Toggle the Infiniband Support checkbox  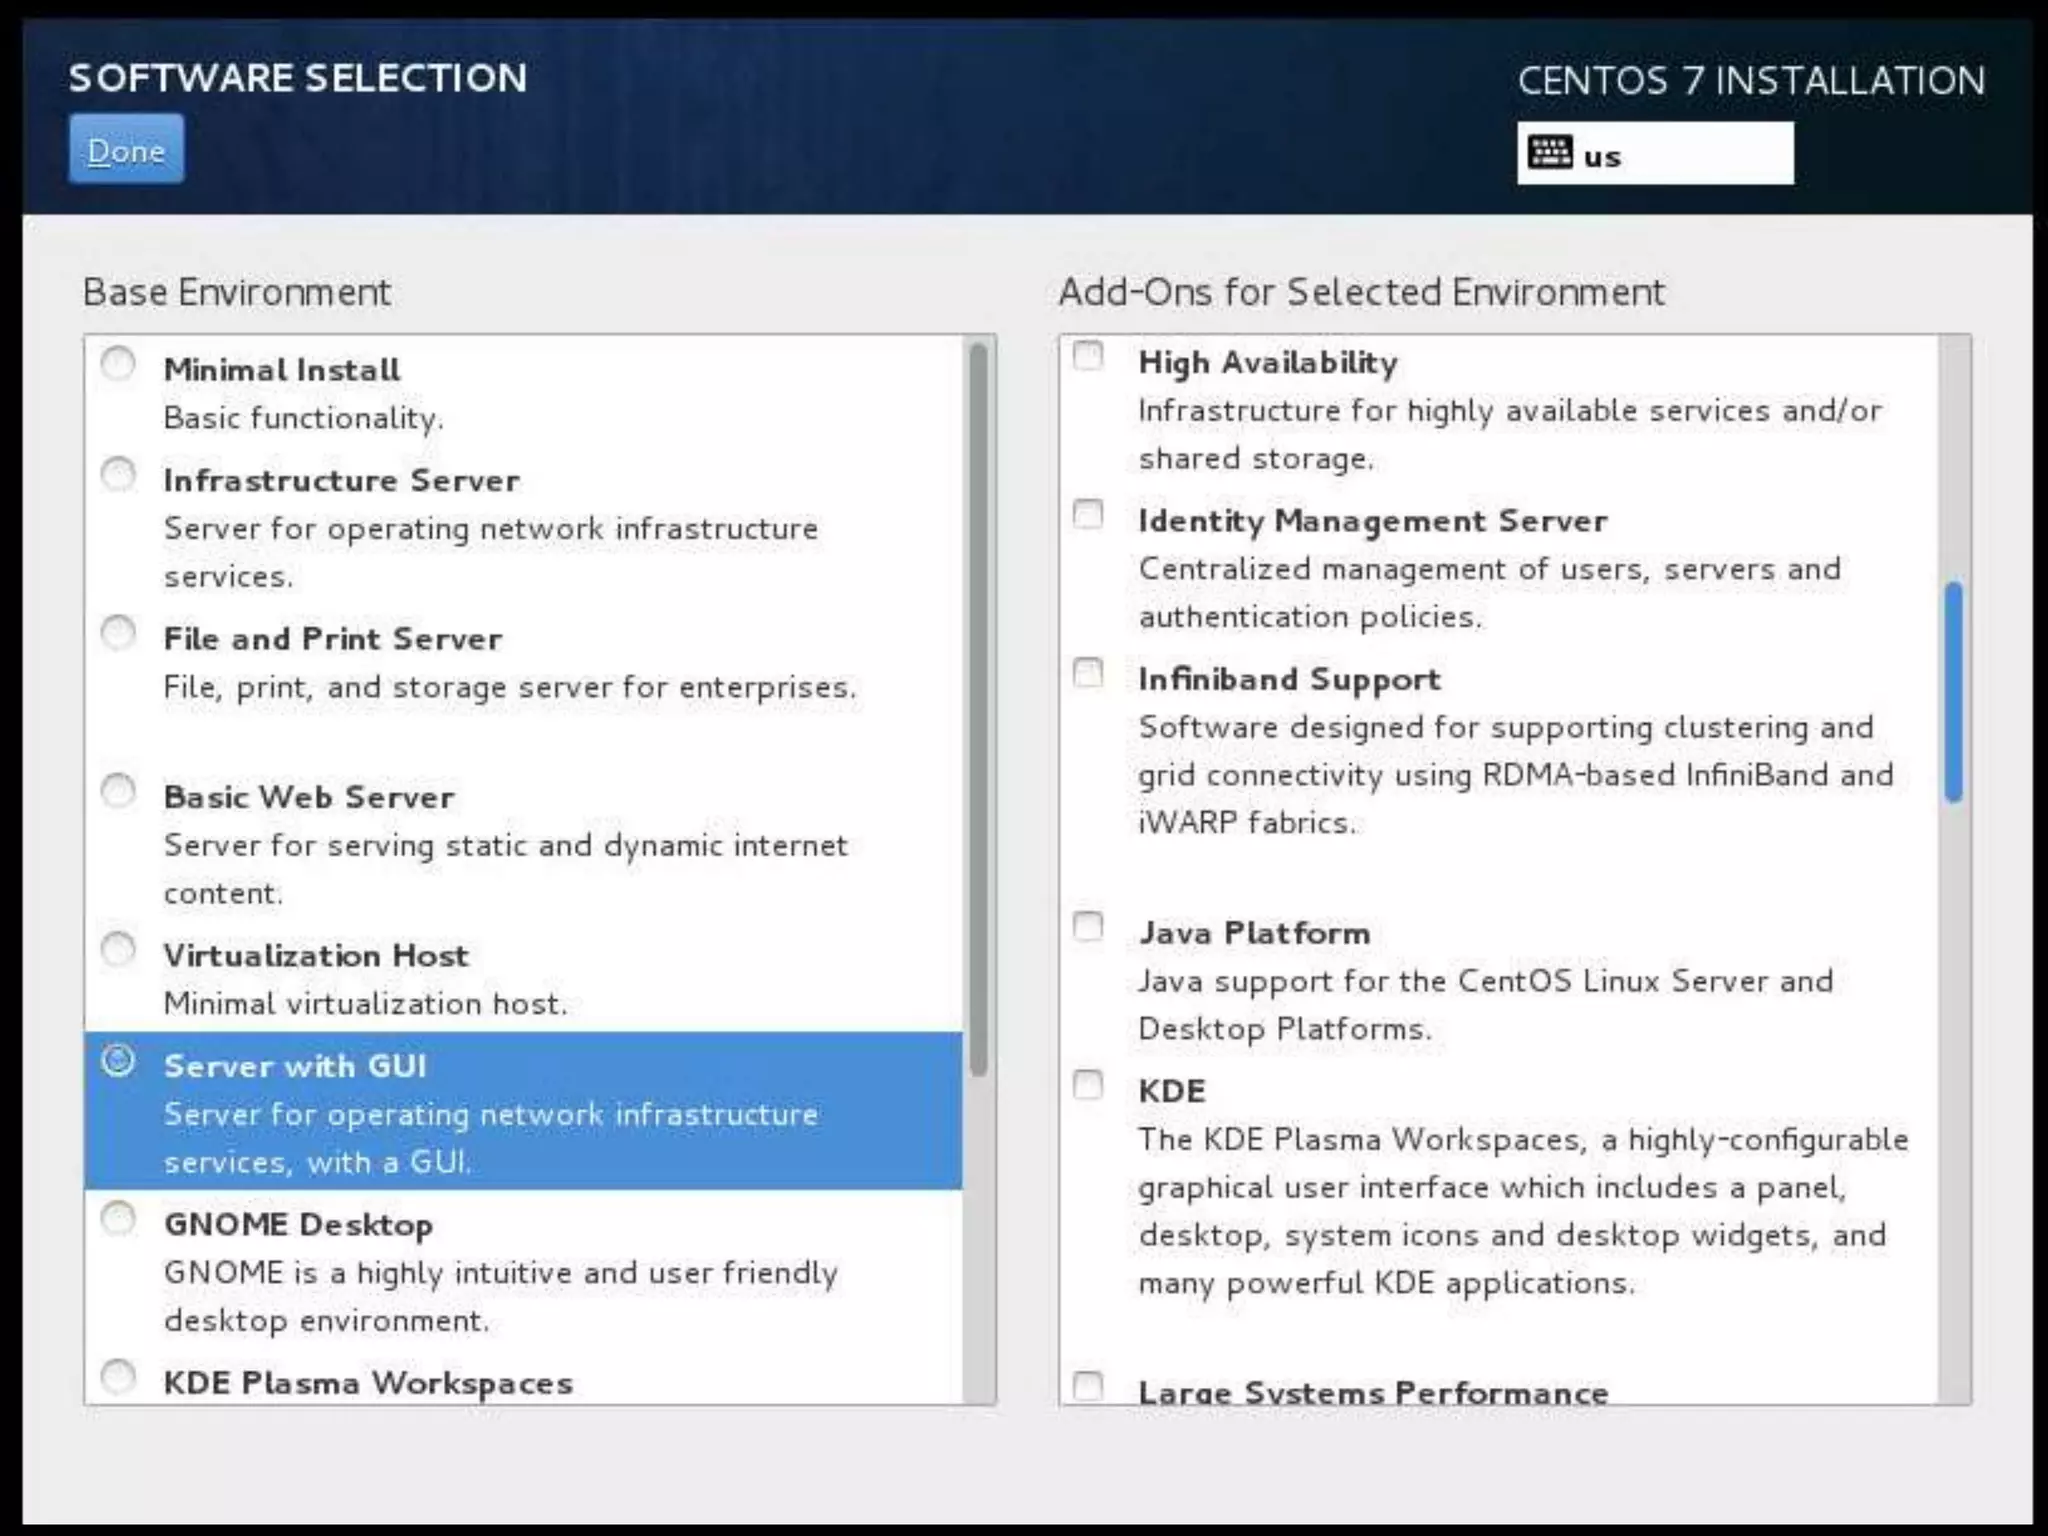(1088, 673)
